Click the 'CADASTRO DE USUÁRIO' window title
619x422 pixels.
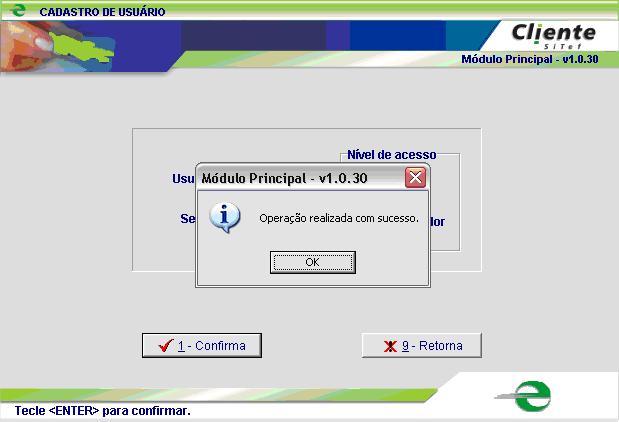[102, 12]
